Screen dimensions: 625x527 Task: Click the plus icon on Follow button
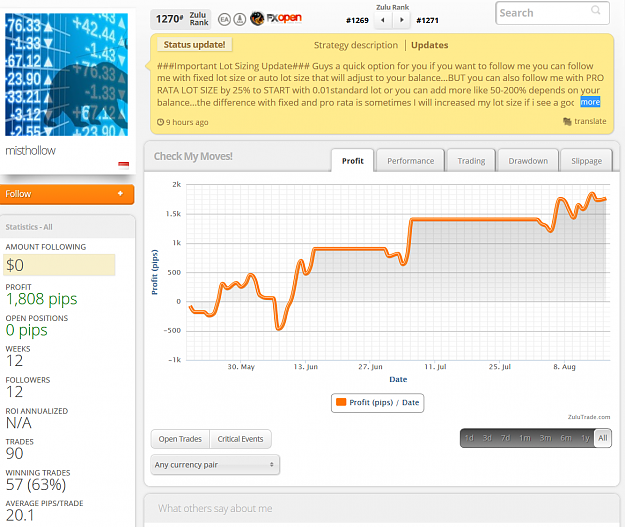pyautogui.click(x=120, y=193)
